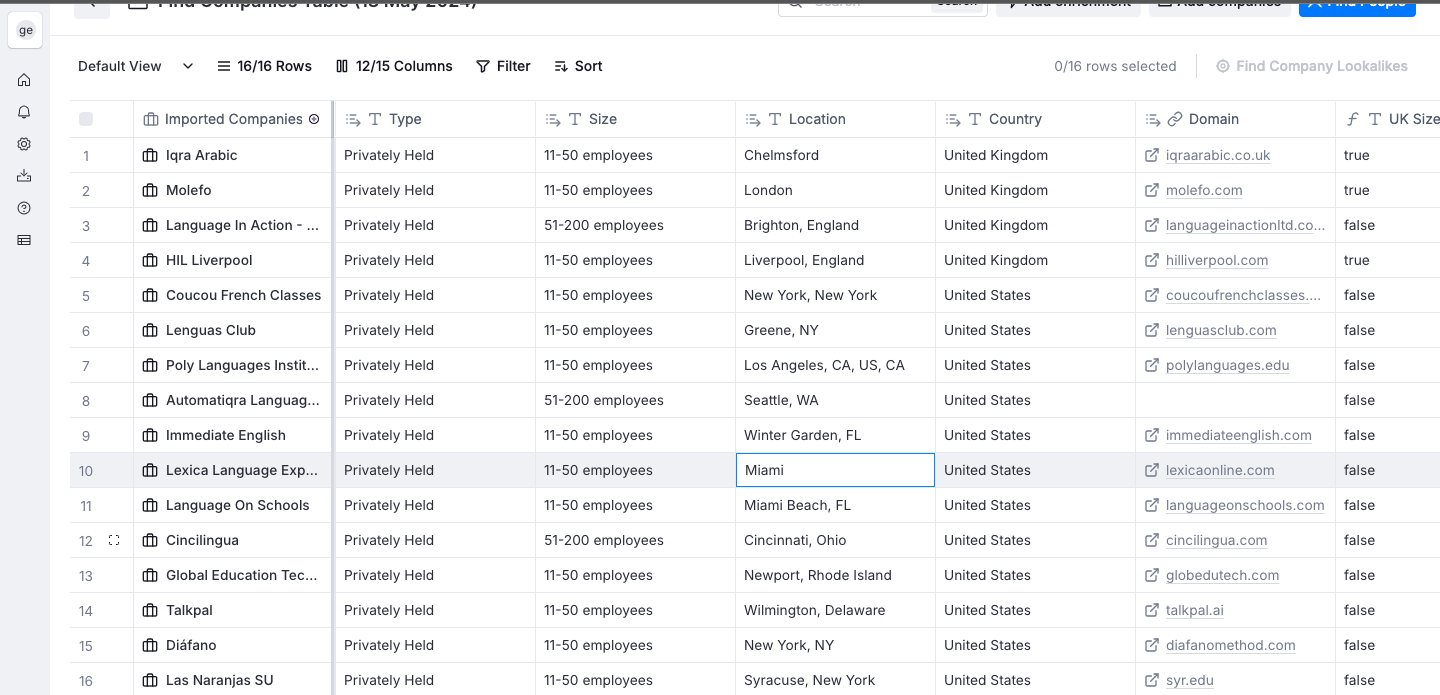Go to Home from the sidebar

coord(24,80)
